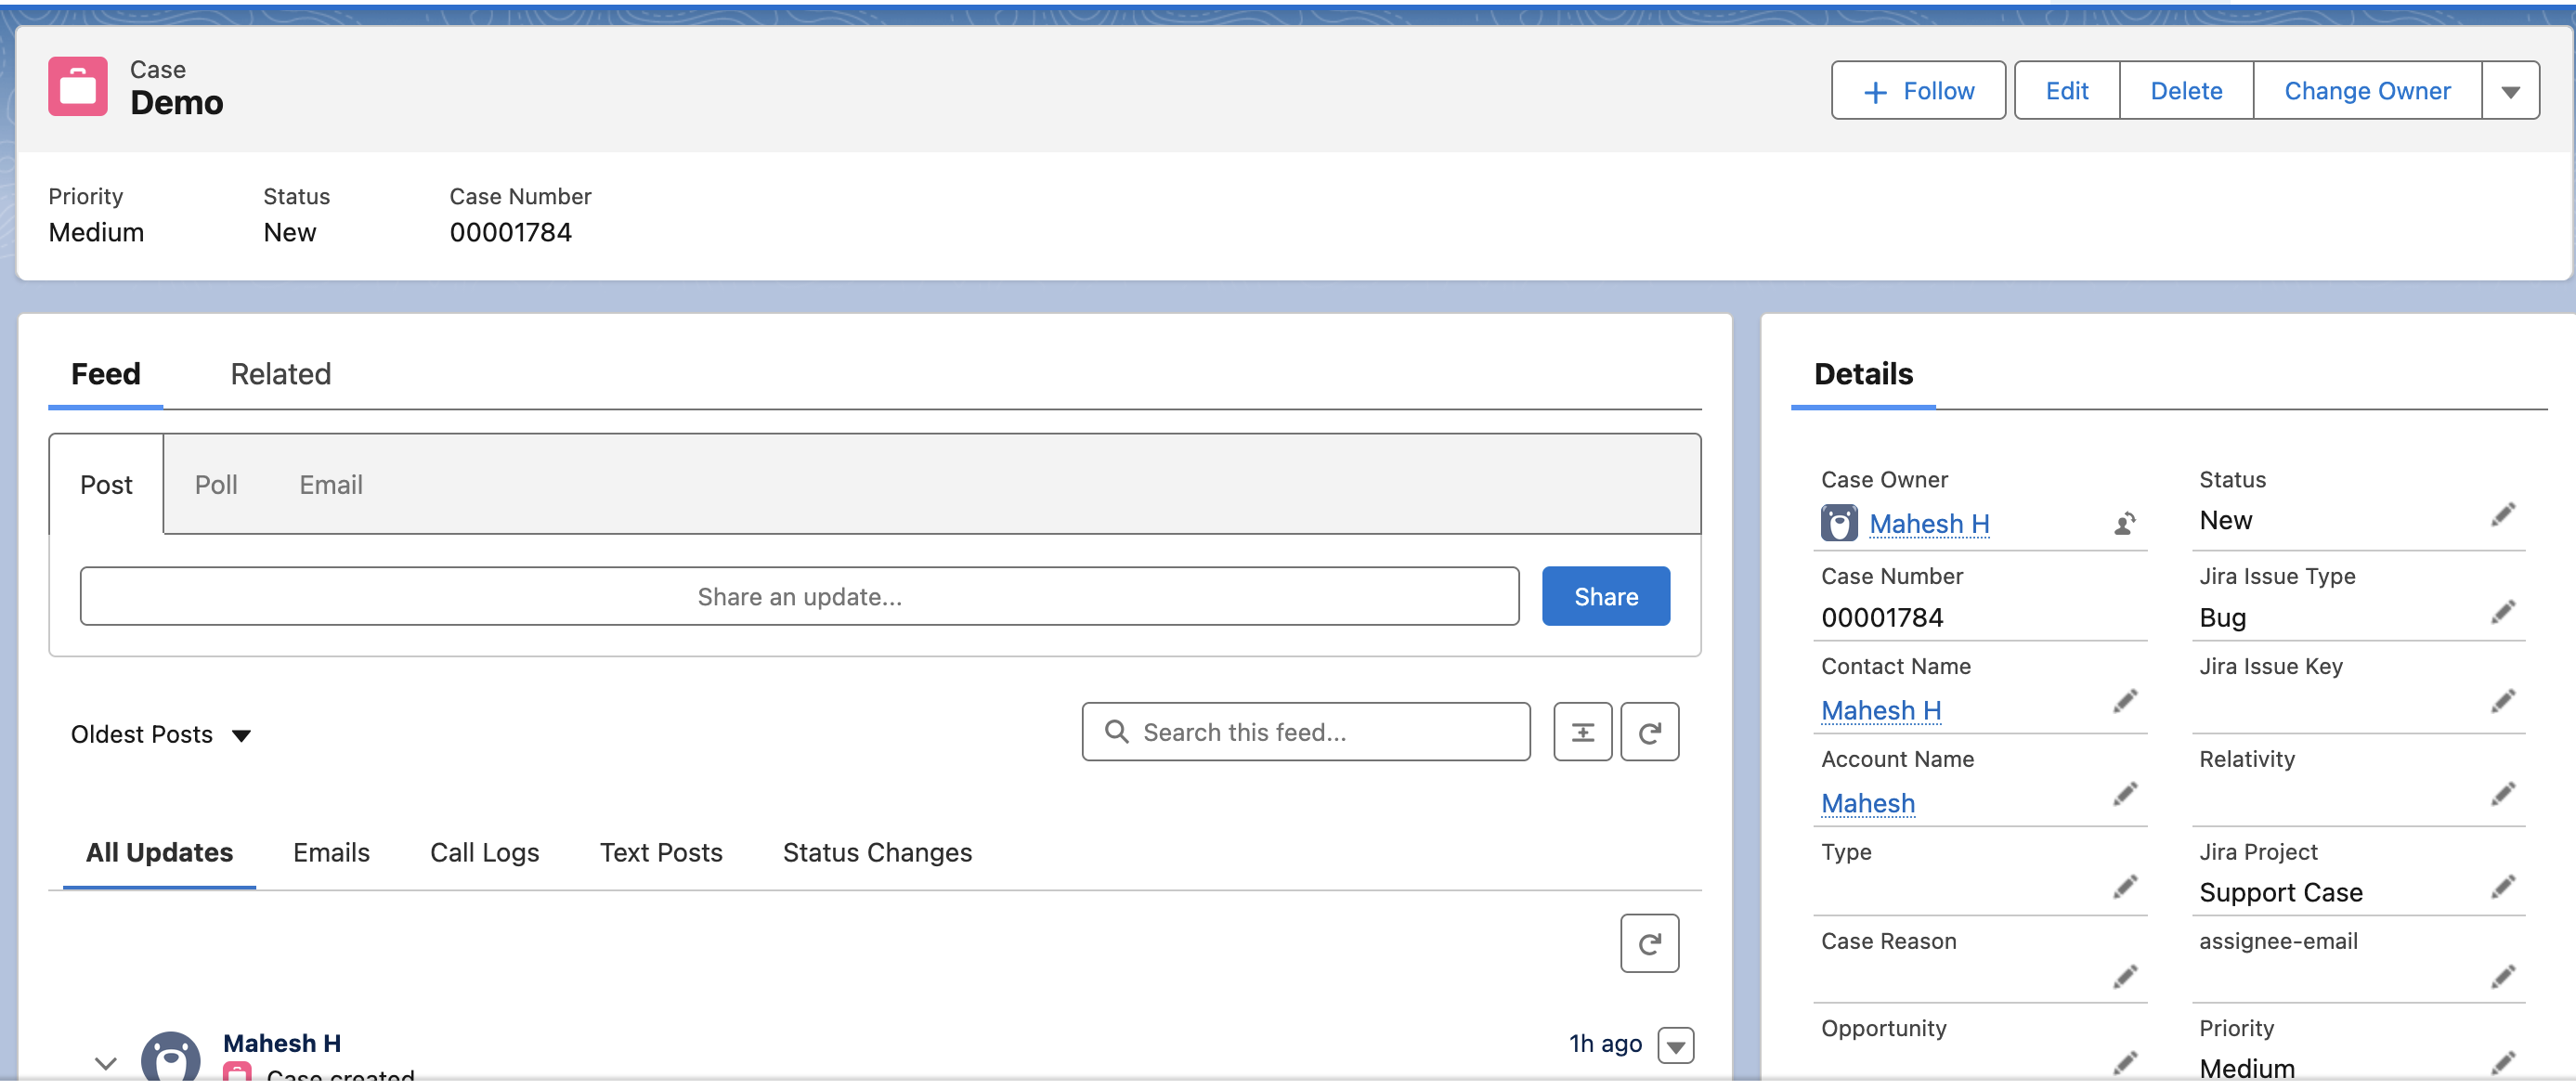The image size is (2576, 1090).
Task: Click the blue Share button
Action: (x=1606, y=597)
